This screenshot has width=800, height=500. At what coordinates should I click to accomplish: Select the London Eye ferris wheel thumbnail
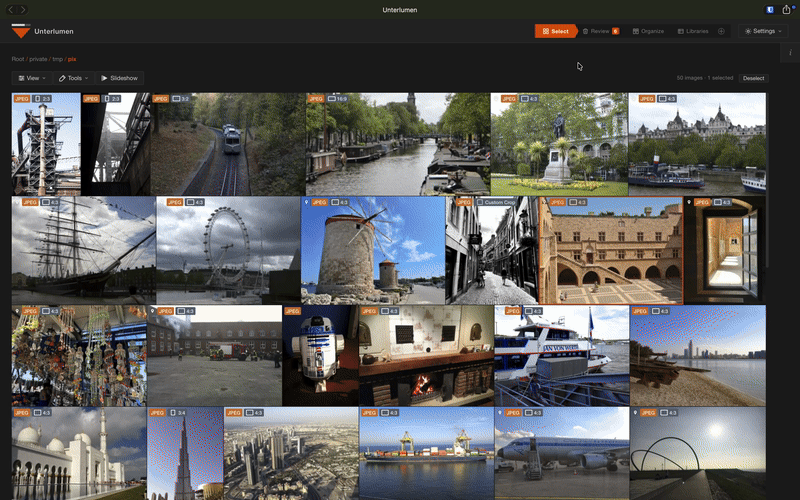[x=228, y=250]
